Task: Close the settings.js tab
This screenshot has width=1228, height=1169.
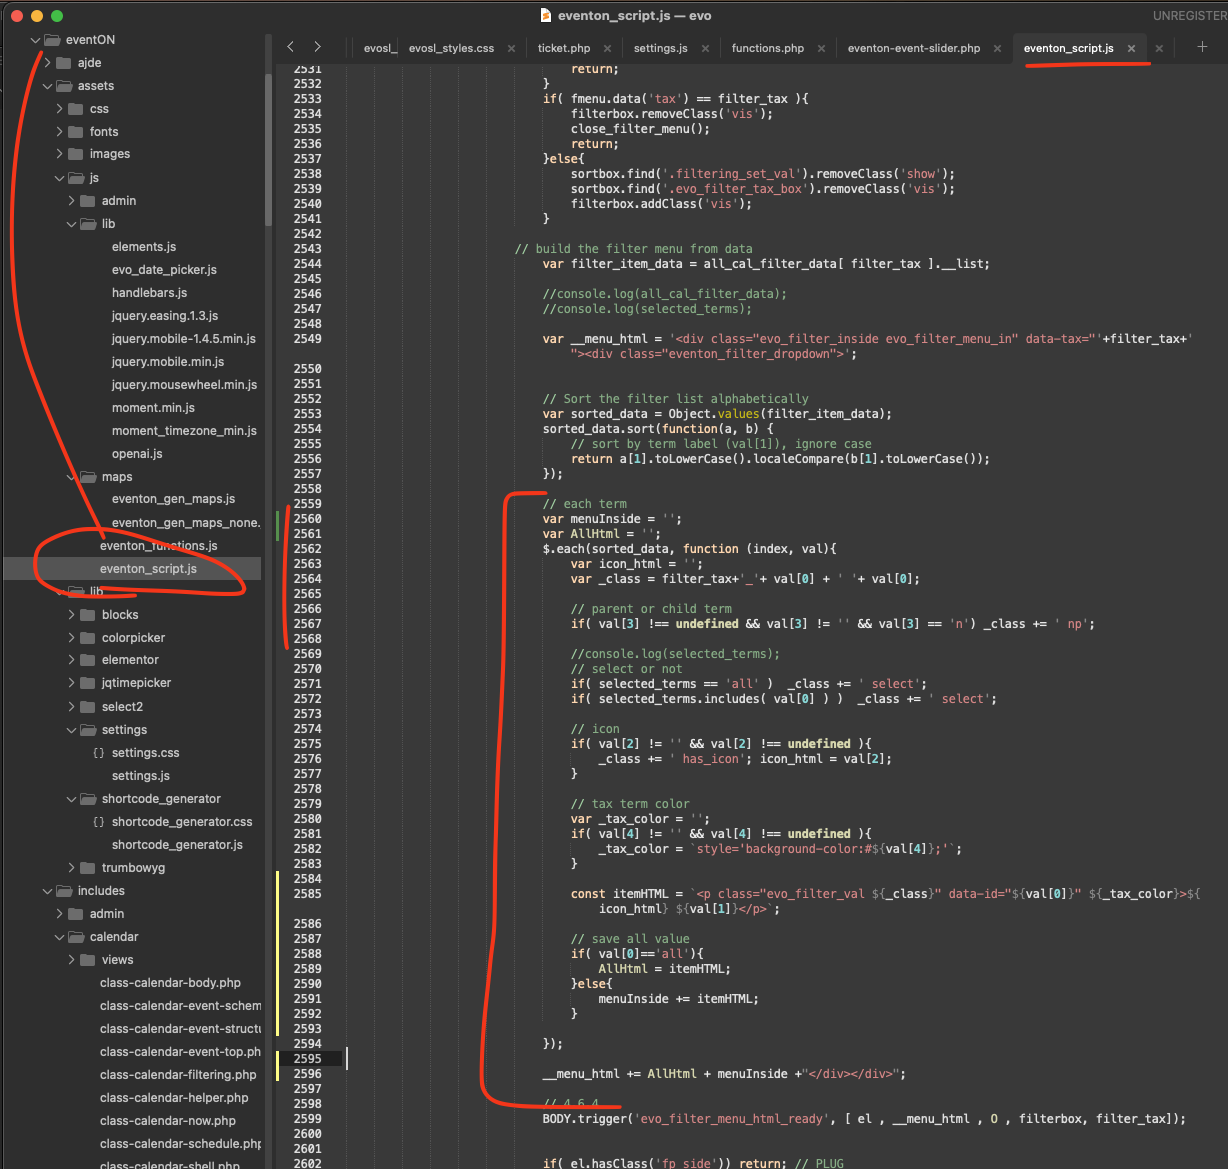Action: coord(705,48)
